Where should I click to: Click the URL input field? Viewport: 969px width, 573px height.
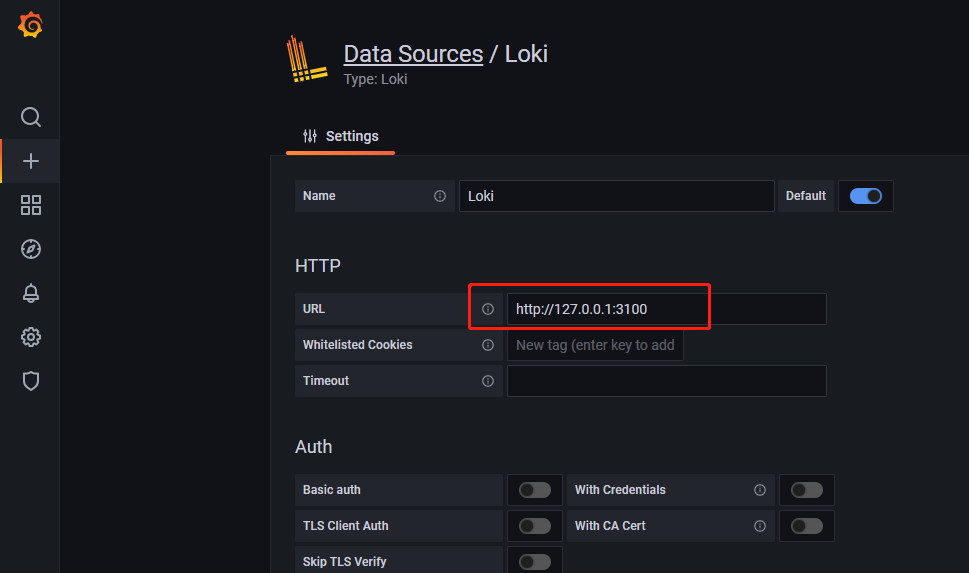pos(666,309)
